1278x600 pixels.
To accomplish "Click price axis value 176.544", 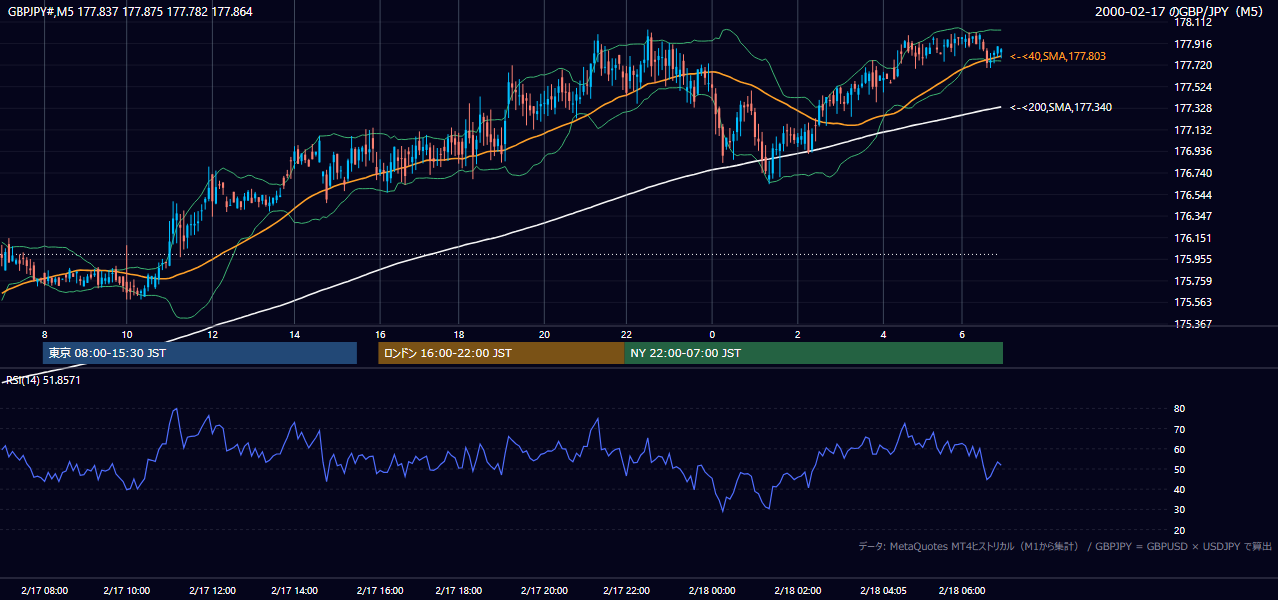I will (1193, 195).
